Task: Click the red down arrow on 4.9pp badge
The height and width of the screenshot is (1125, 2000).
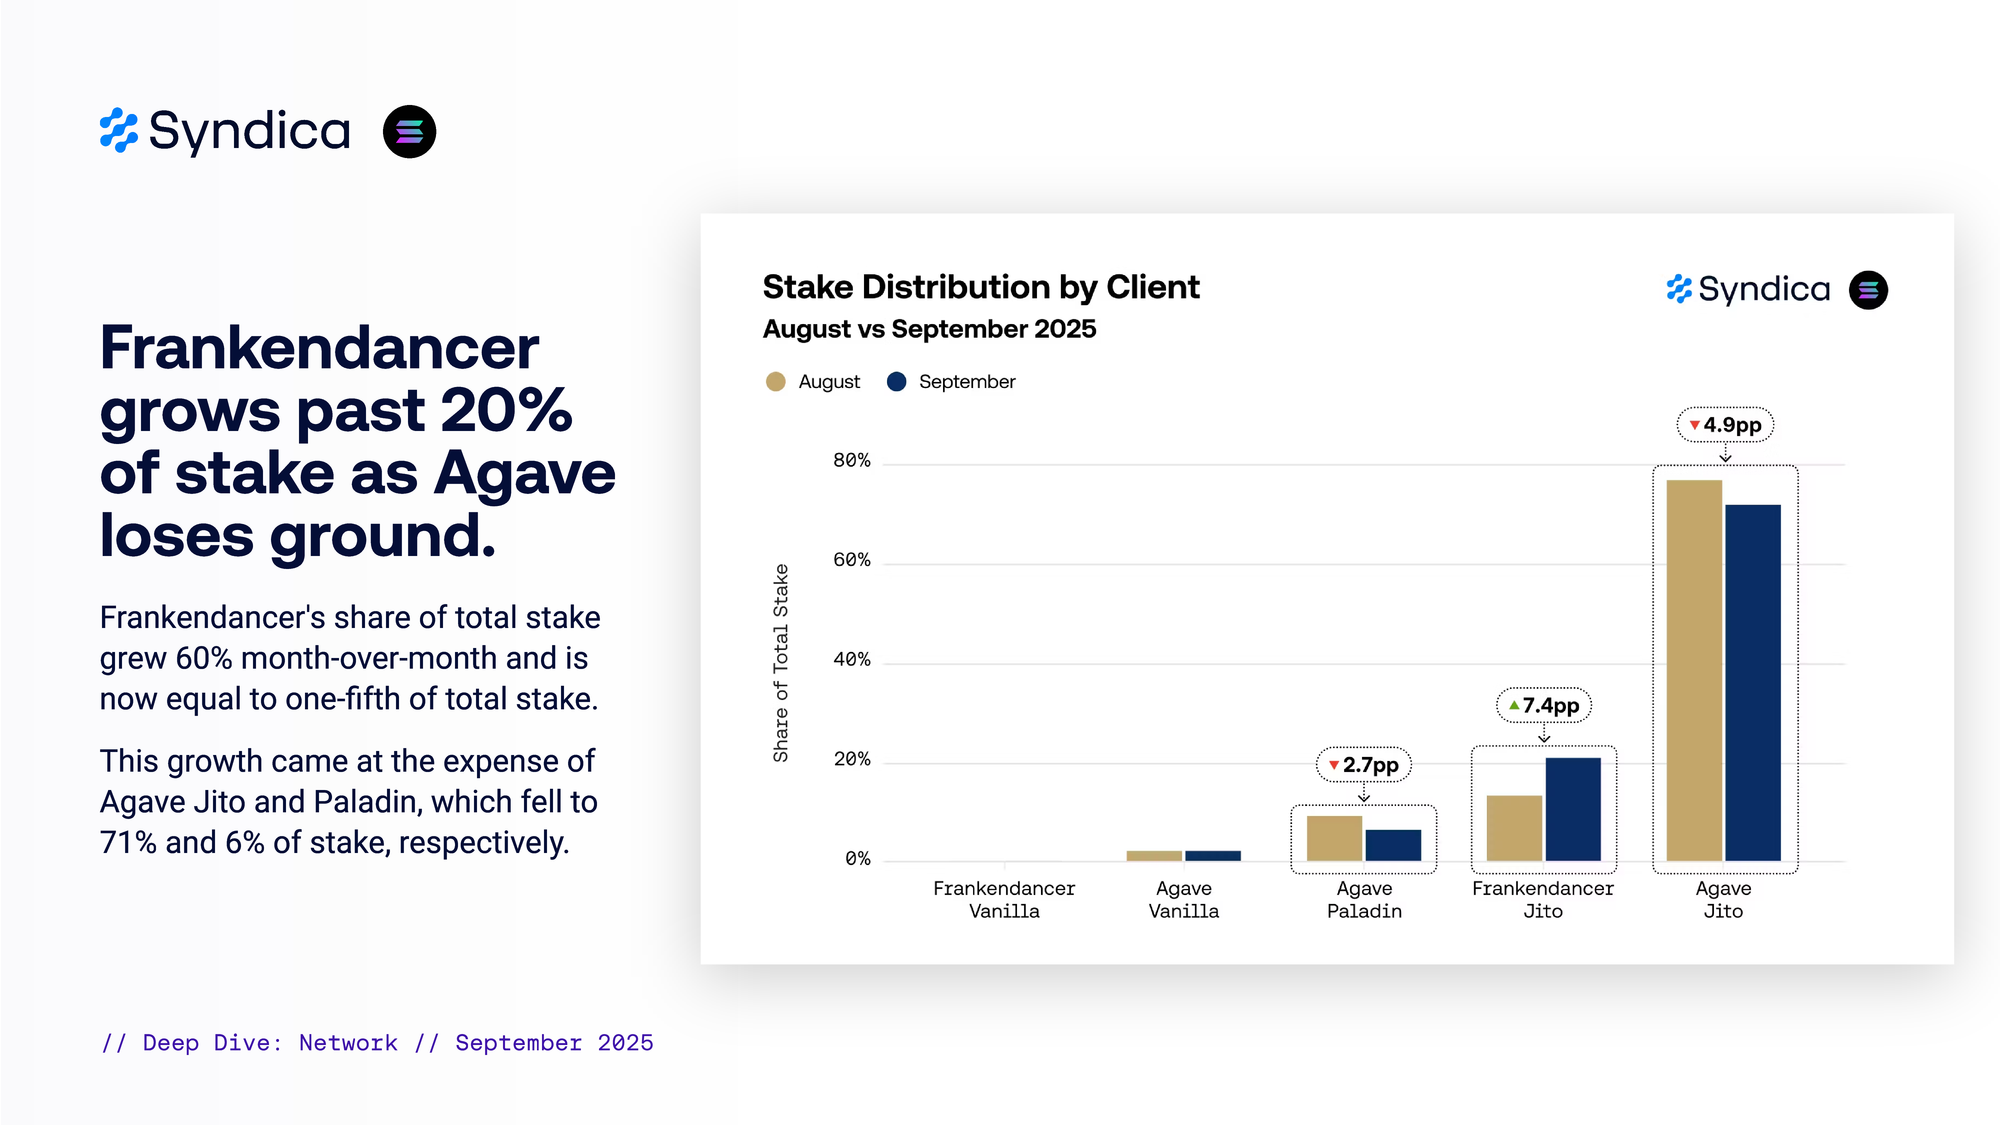Action: 1694,425
